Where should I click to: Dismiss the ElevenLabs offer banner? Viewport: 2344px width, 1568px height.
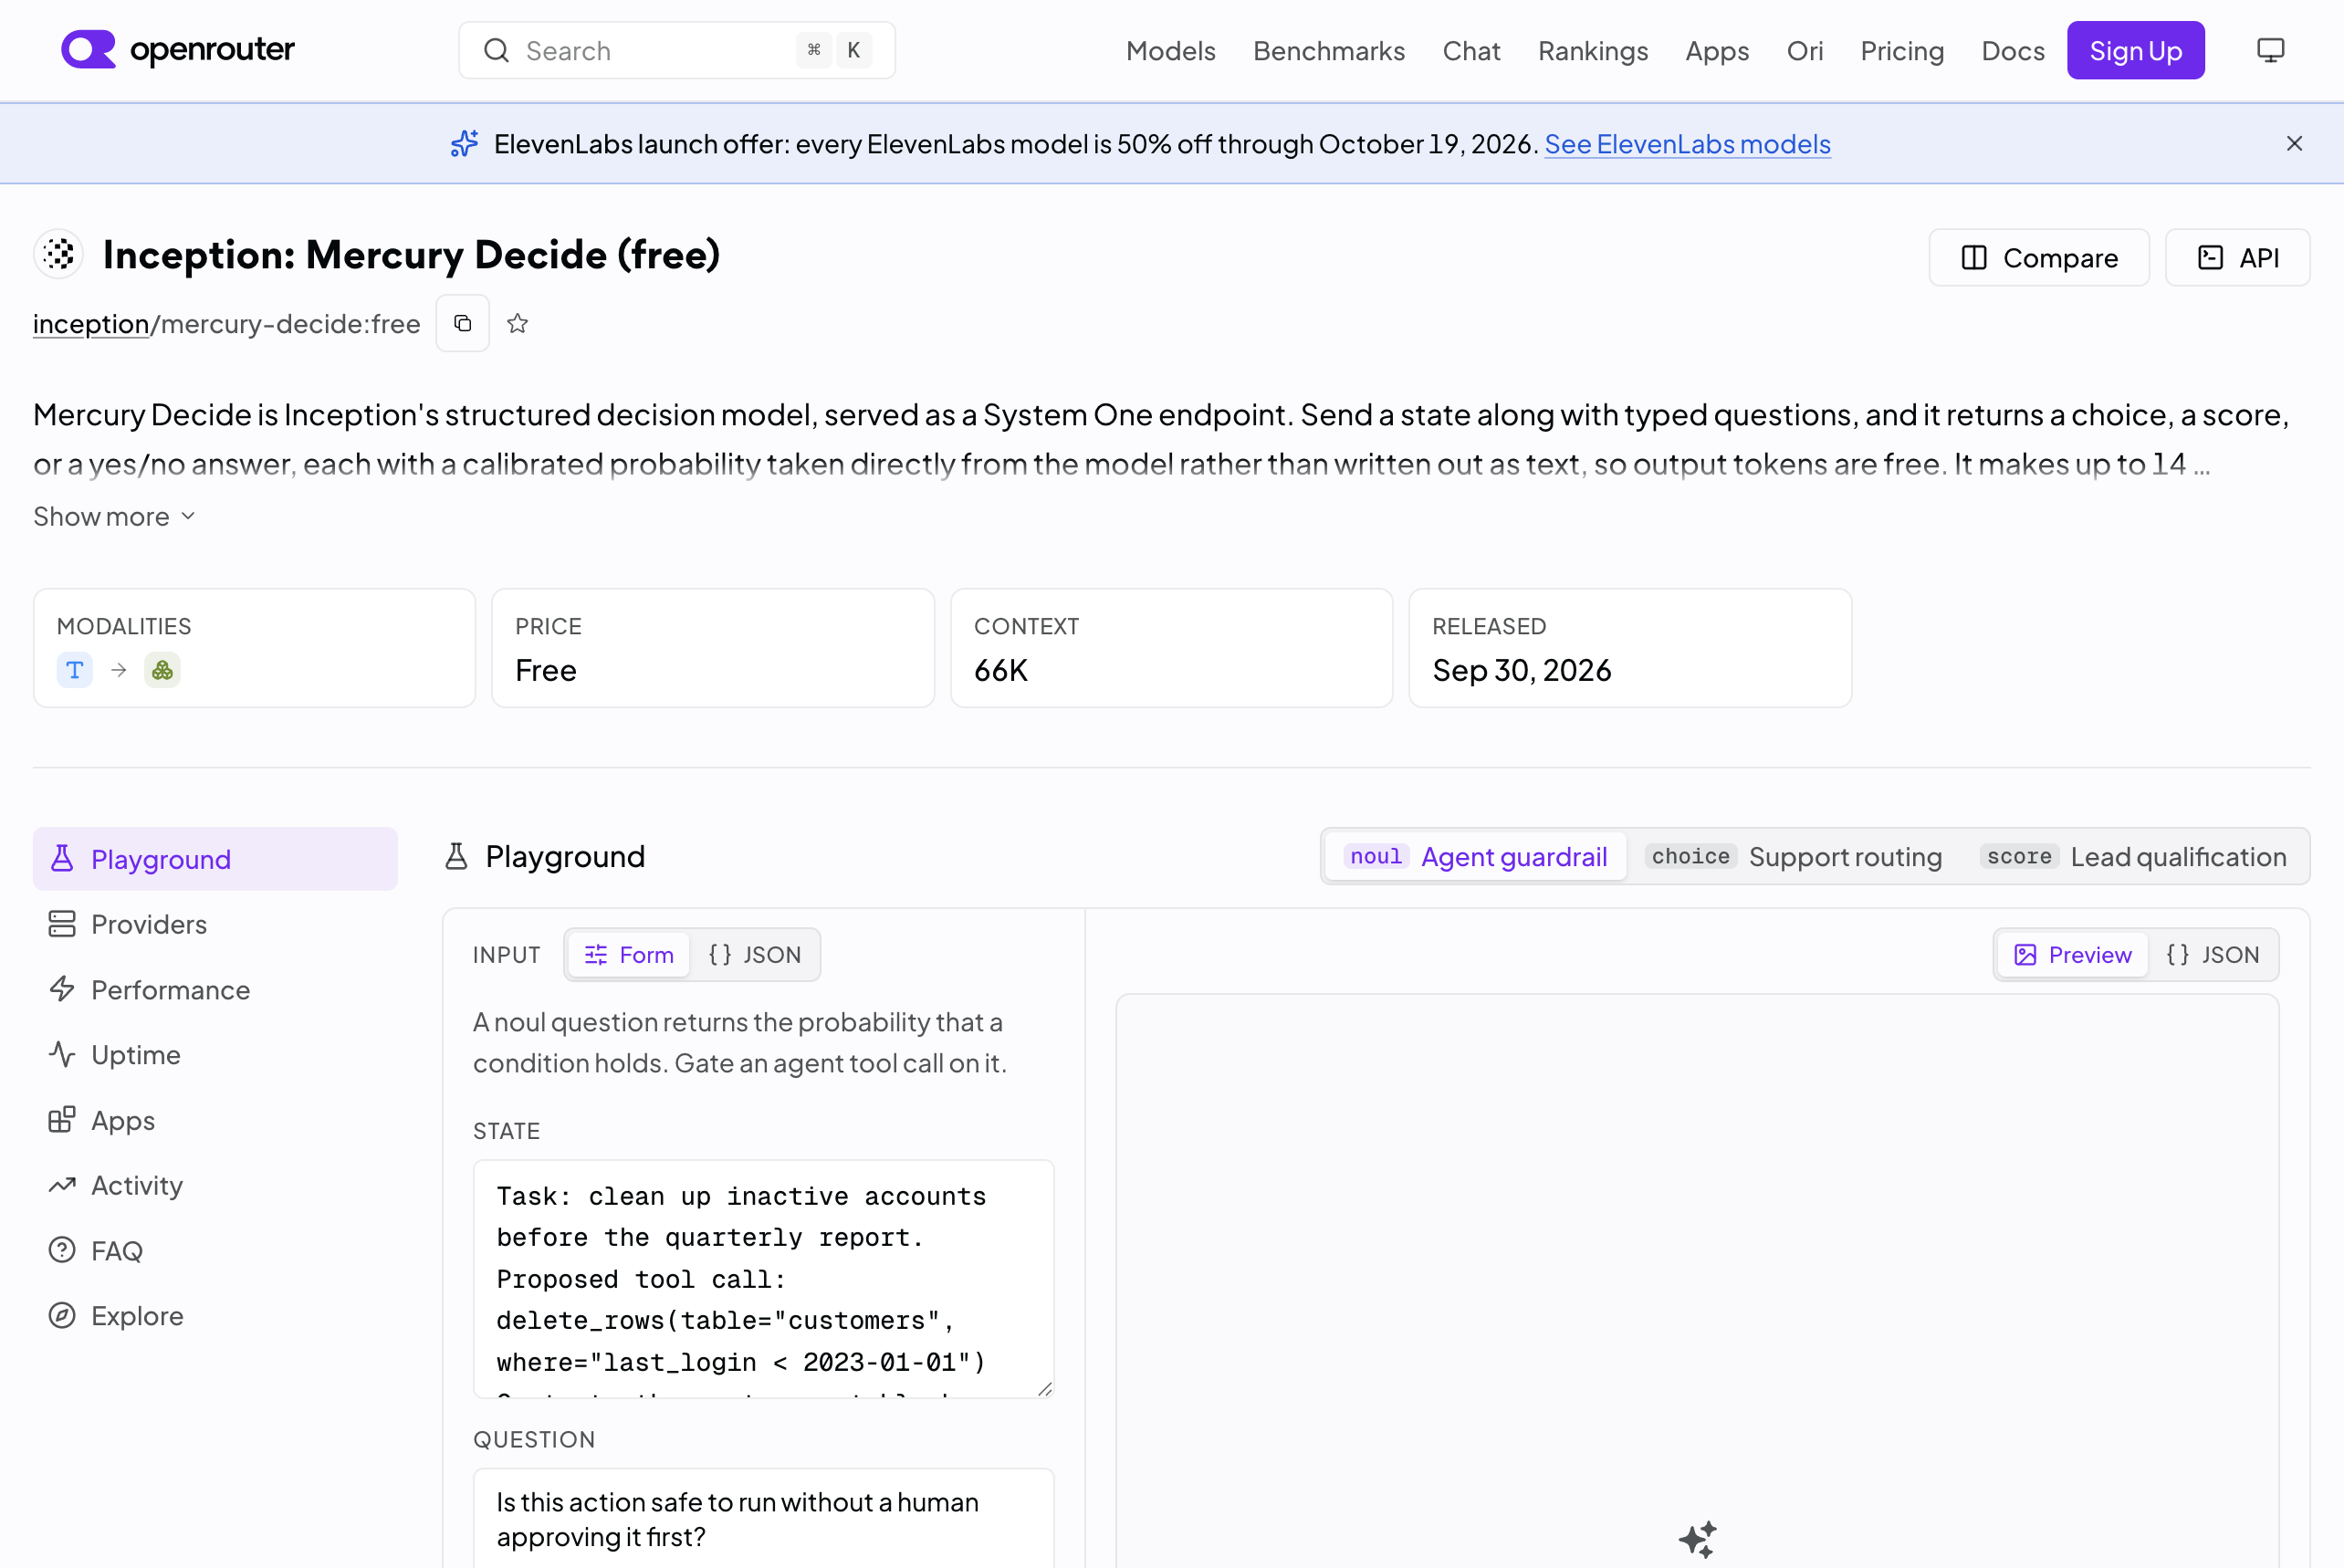tap(2294, 143)
